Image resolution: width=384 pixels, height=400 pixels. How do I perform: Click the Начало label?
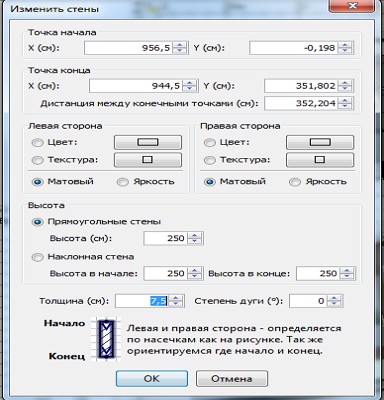tap(64, 323)
